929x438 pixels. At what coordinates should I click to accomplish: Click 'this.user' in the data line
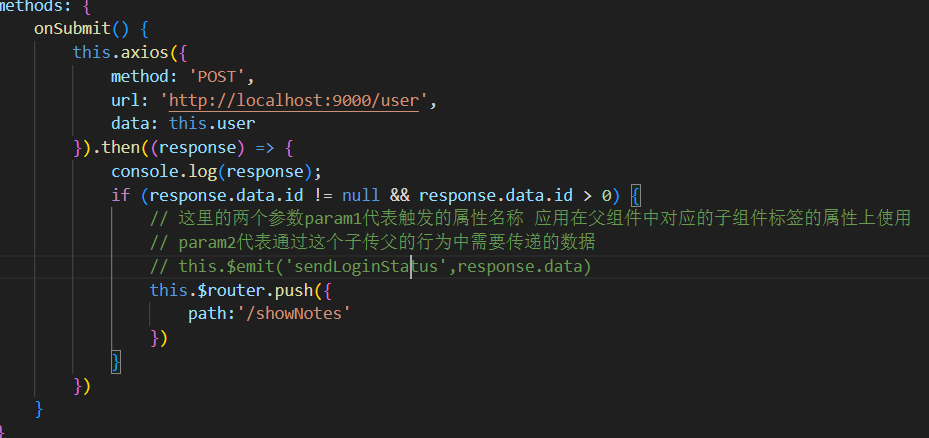point(212,124)
